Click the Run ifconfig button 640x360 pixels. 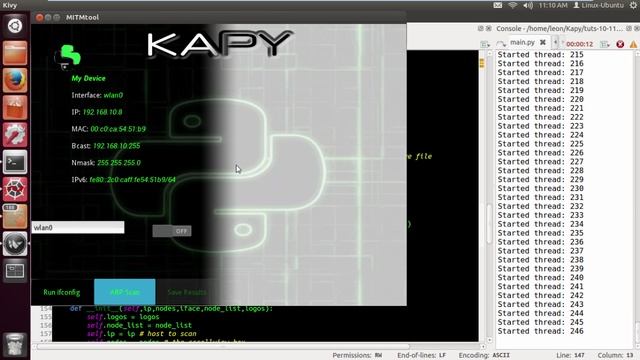(x=62, y=292)
